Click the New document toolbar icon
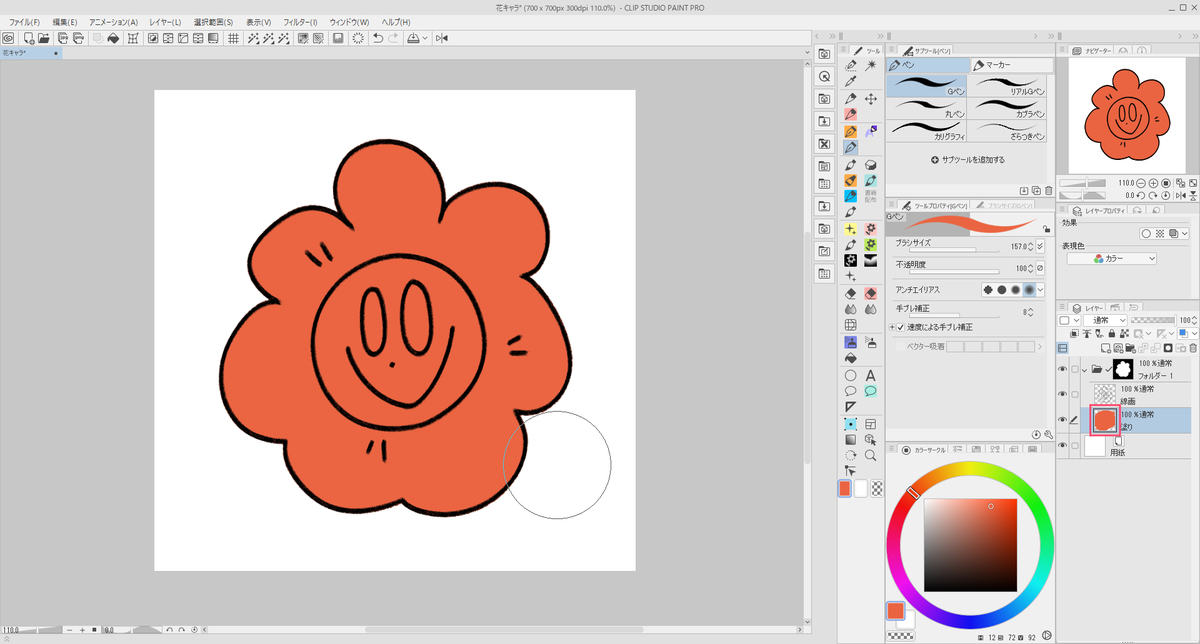Image resolution: width=1200 pixels, height=644 pixels. click(x=29, y=38)
